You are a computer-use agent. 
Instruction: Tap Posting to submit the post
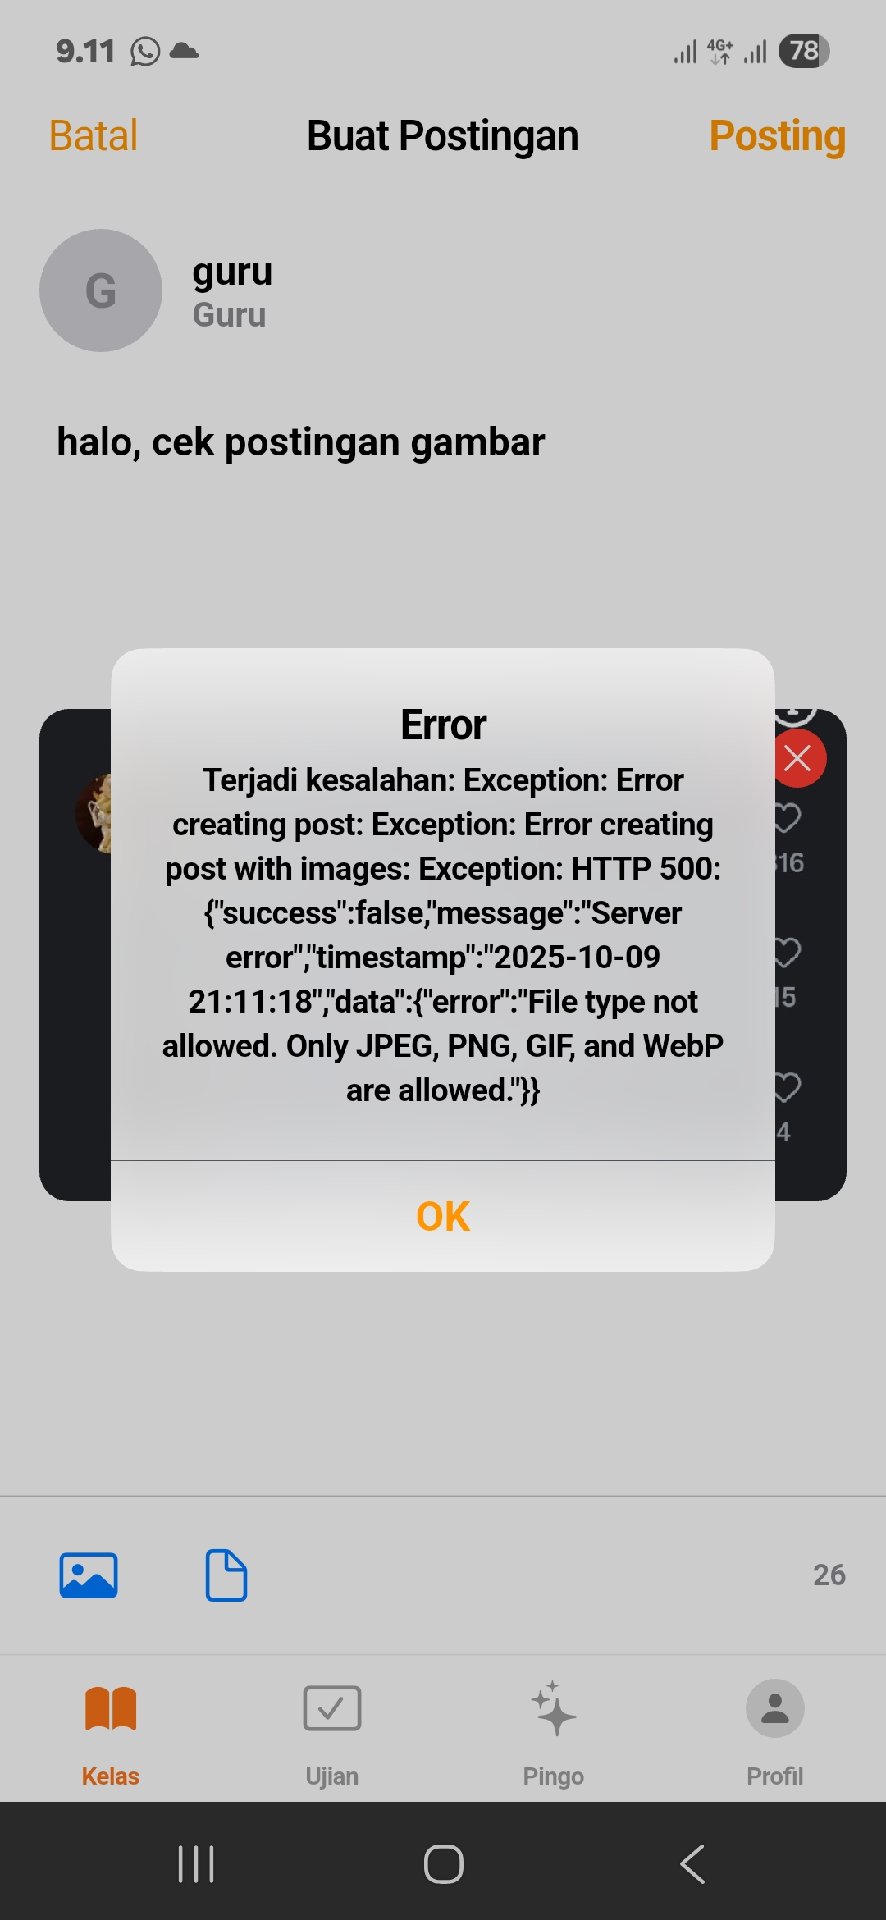(x=777, y=136)
